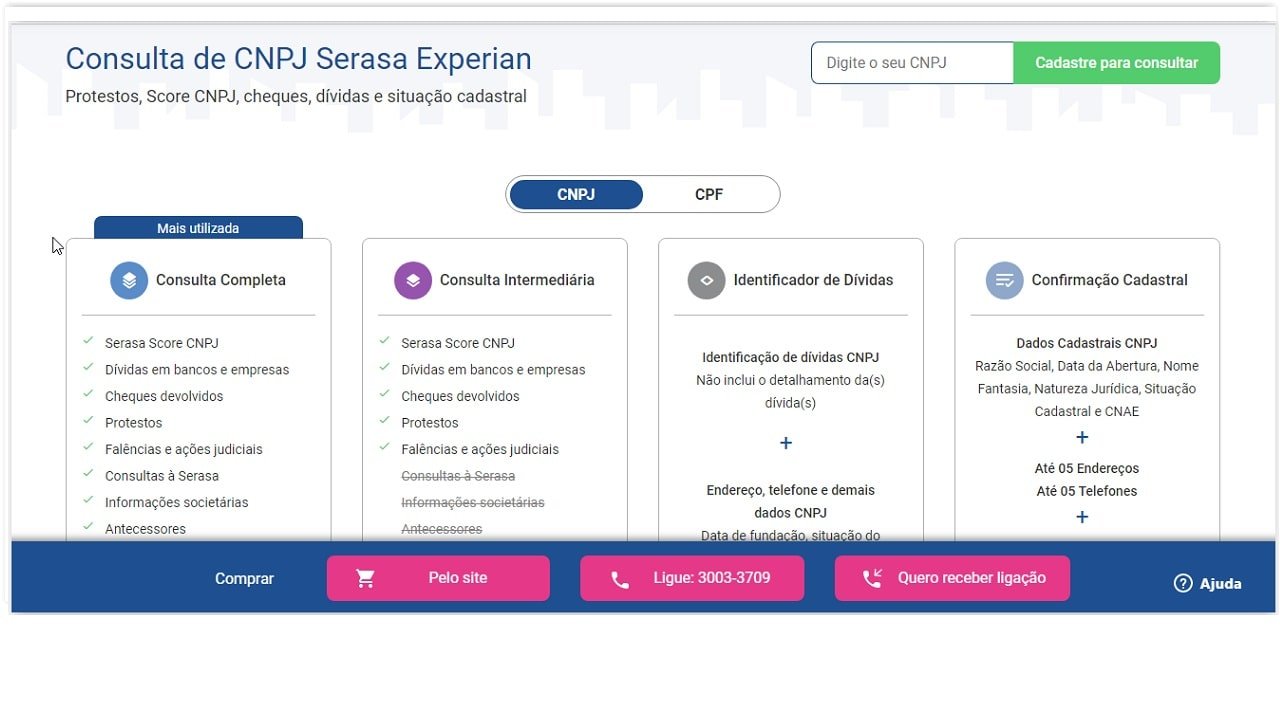The height and width of the screenshot is (720, 1280).
Task: Select the Consulta Intermediária diamond icon
Action: pos(413,280)
